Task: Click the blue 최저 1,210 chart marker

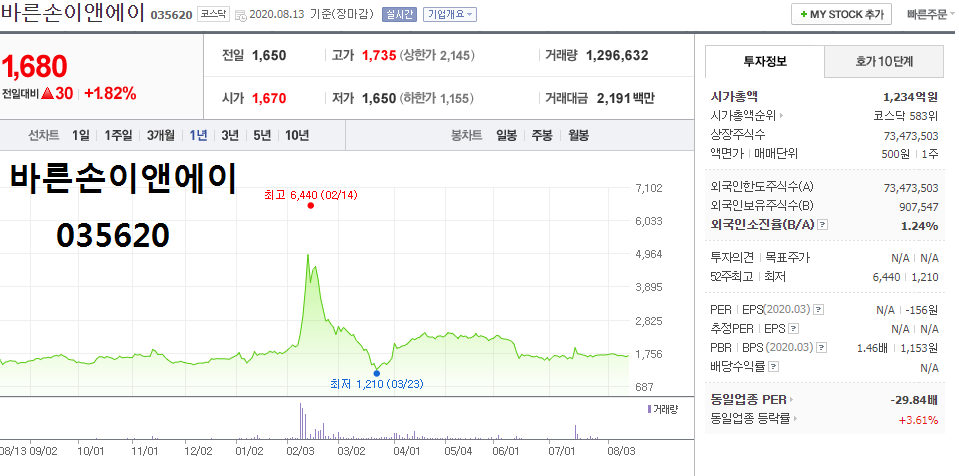Action: pyautogui.click(x=376, y=373)
